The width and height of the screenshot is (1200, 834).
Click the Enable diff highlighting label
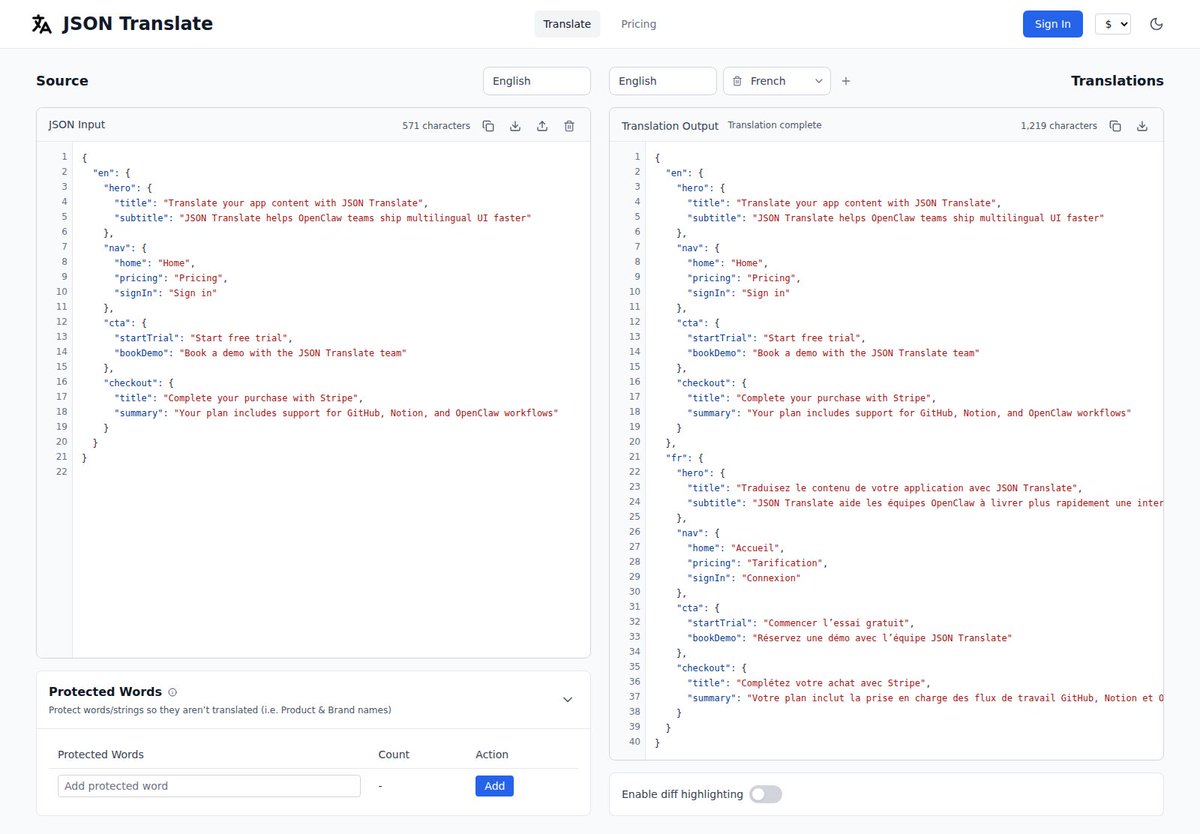pos(682,794)
